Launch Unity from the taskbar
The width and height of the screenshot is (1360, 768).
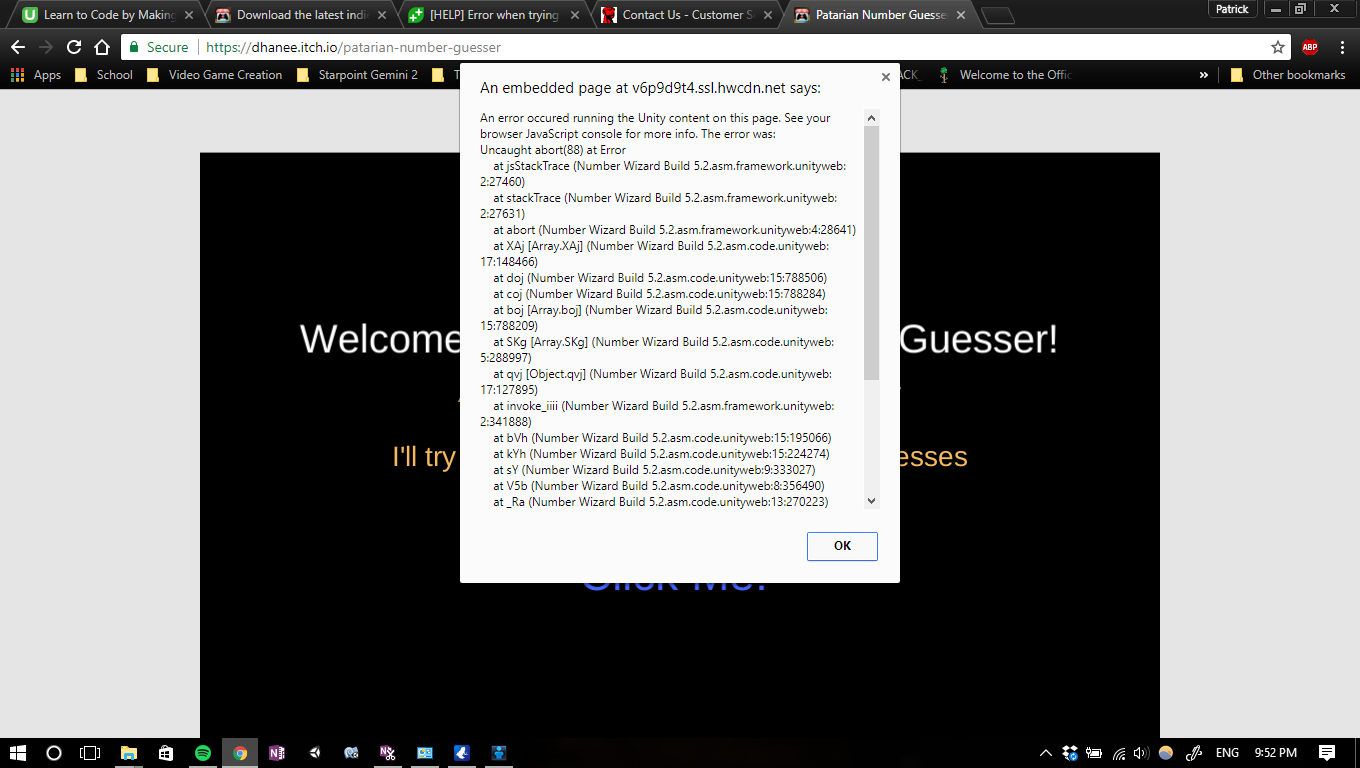click(314, 753)
